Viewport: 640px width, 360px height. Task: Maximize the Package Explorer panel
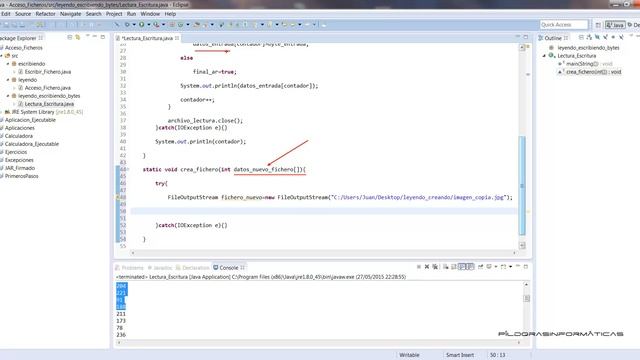pos(103,37)
